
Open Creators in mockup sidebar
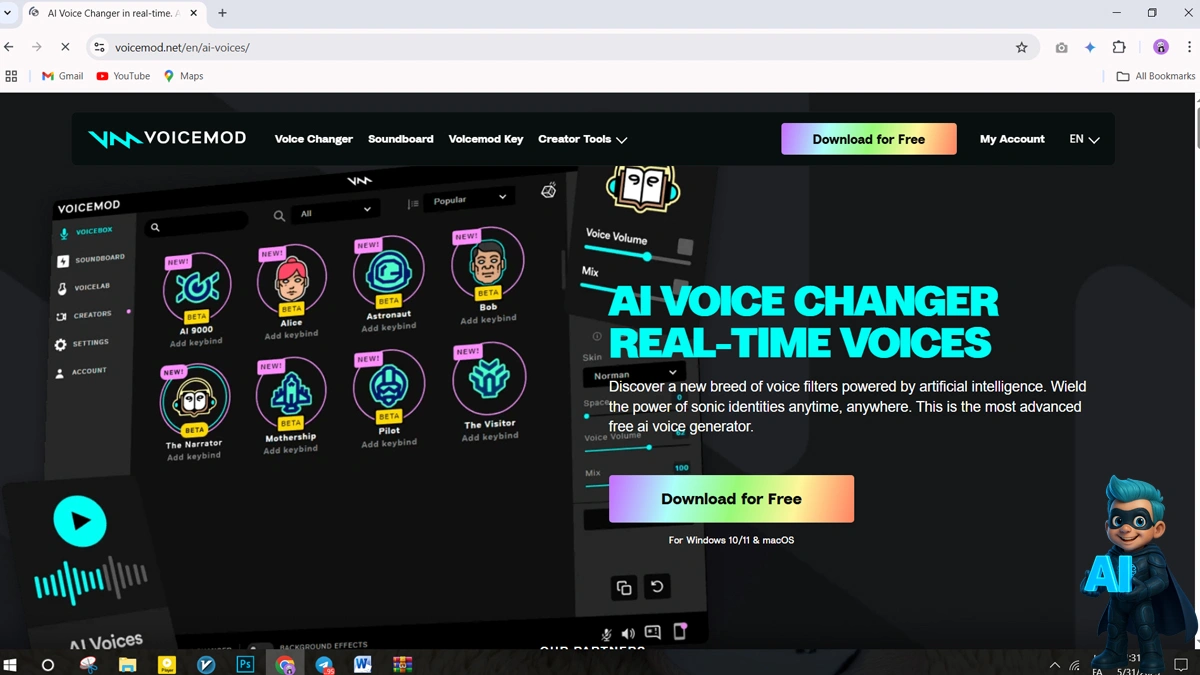pyautogui.click(x=84, y=315)
